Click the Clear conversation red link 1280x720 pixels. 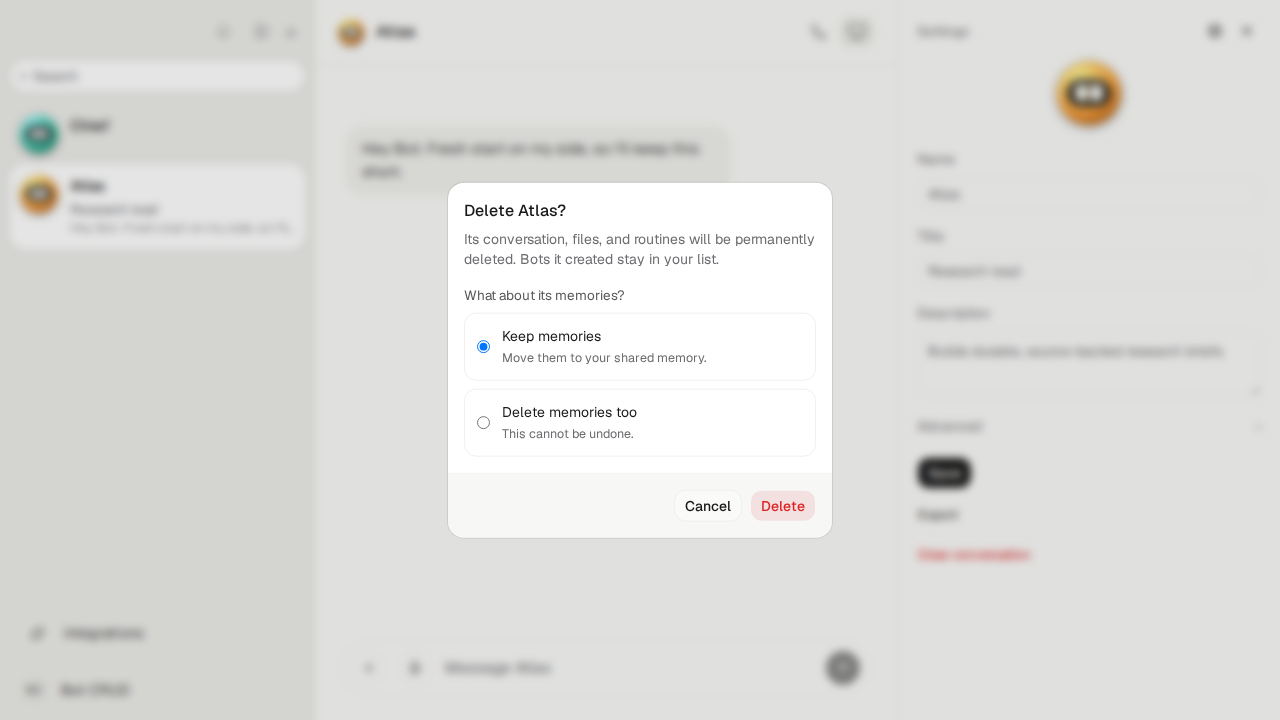click(x=973, y=554)
